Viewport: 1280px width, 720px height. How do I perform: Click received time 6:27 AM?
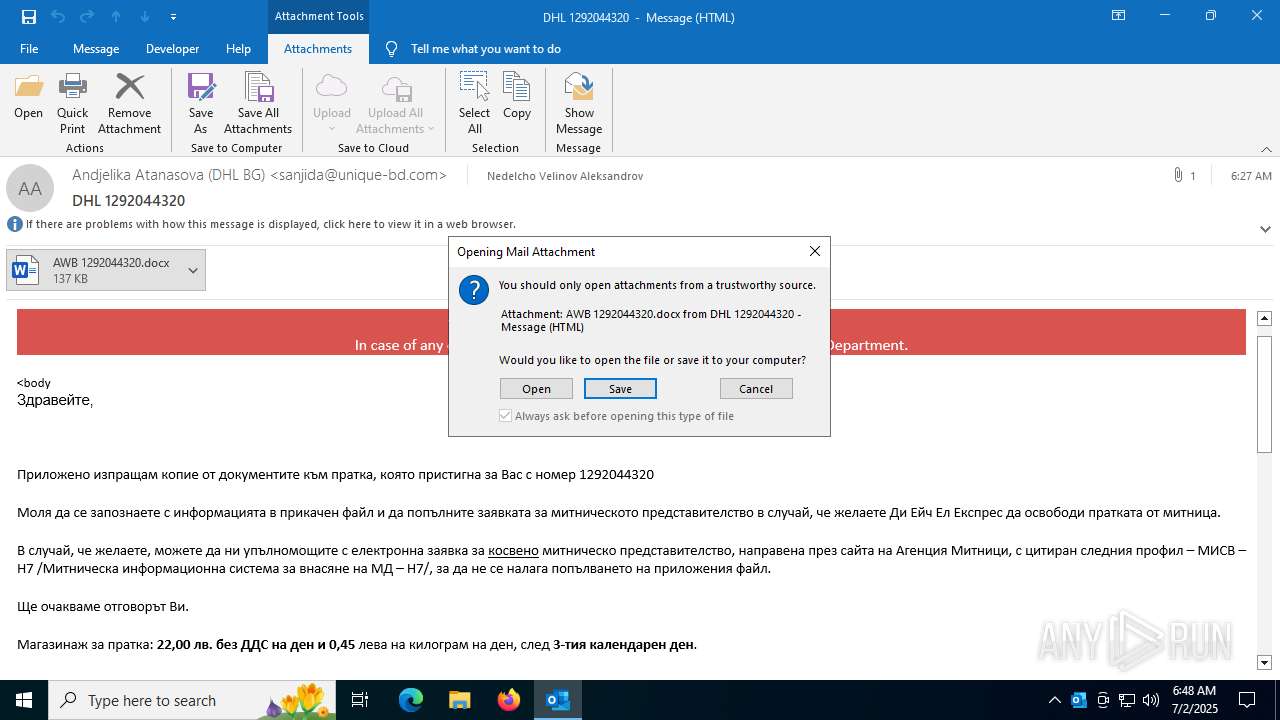pyautogui.click(x=1251, y=176)
